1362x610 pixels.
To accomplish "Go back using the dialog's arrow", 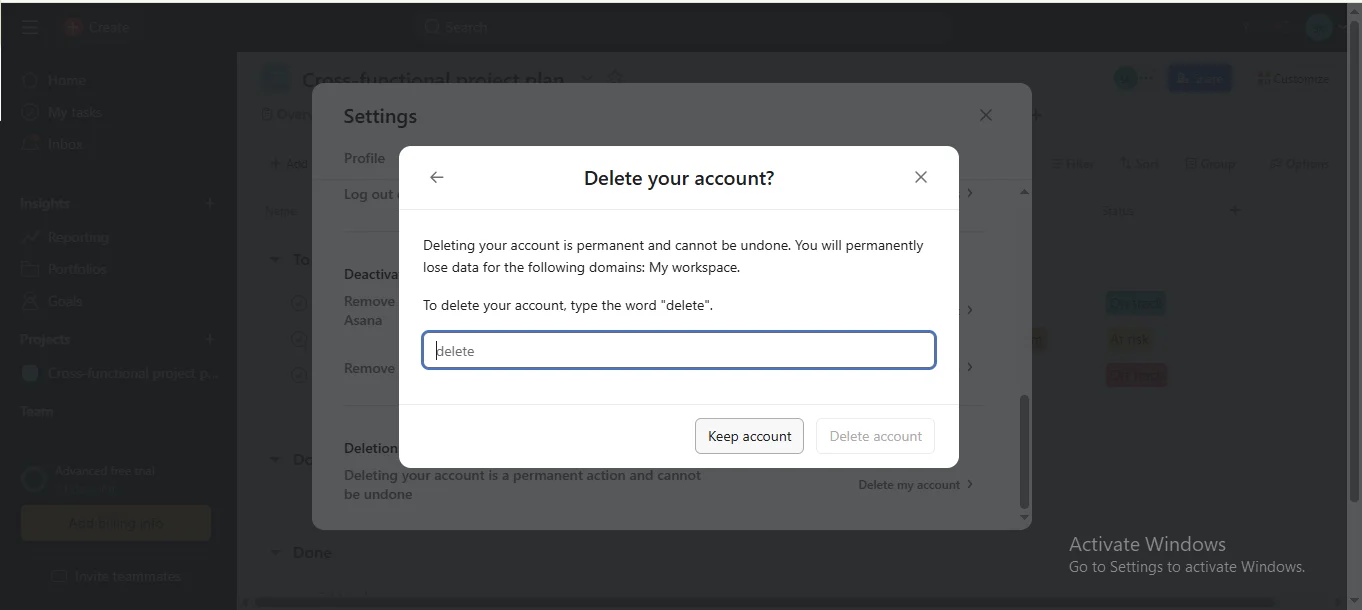I will coord(437,177).
